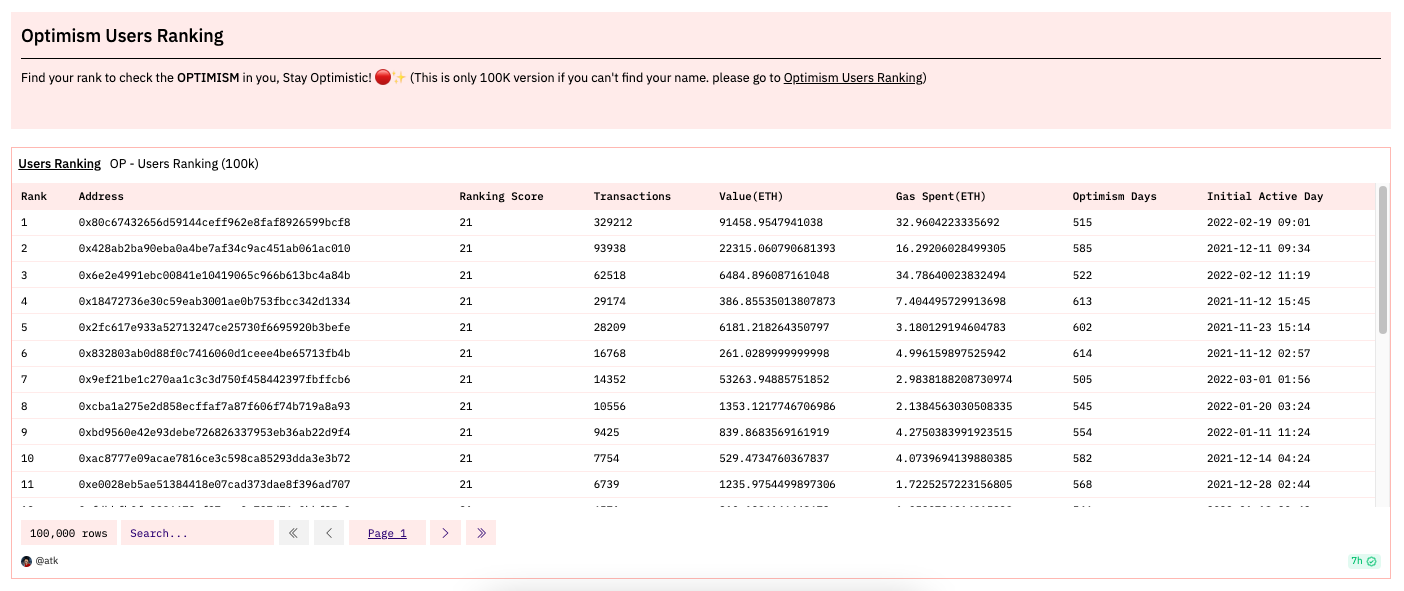
Task: Open the Users Ranking query title link
Action: coord(60,163)
